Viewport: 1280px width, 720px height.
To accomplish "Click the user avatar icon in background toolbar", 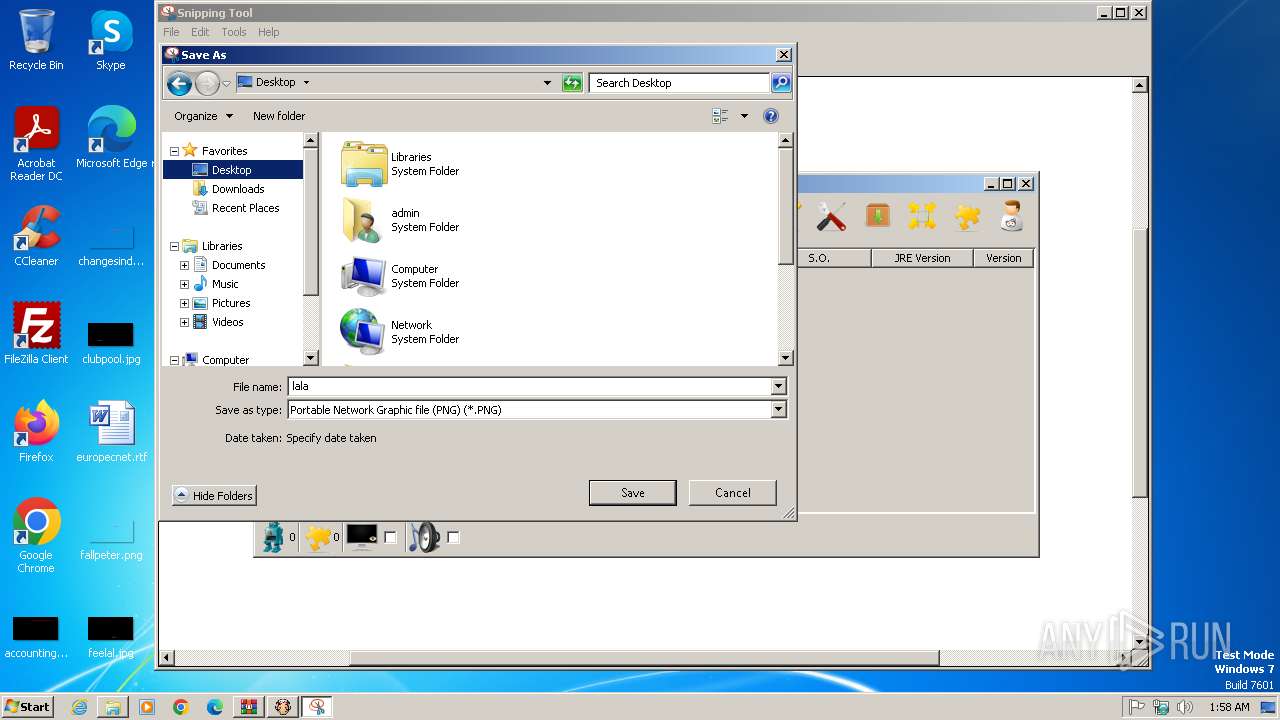I will (1012, 216).
